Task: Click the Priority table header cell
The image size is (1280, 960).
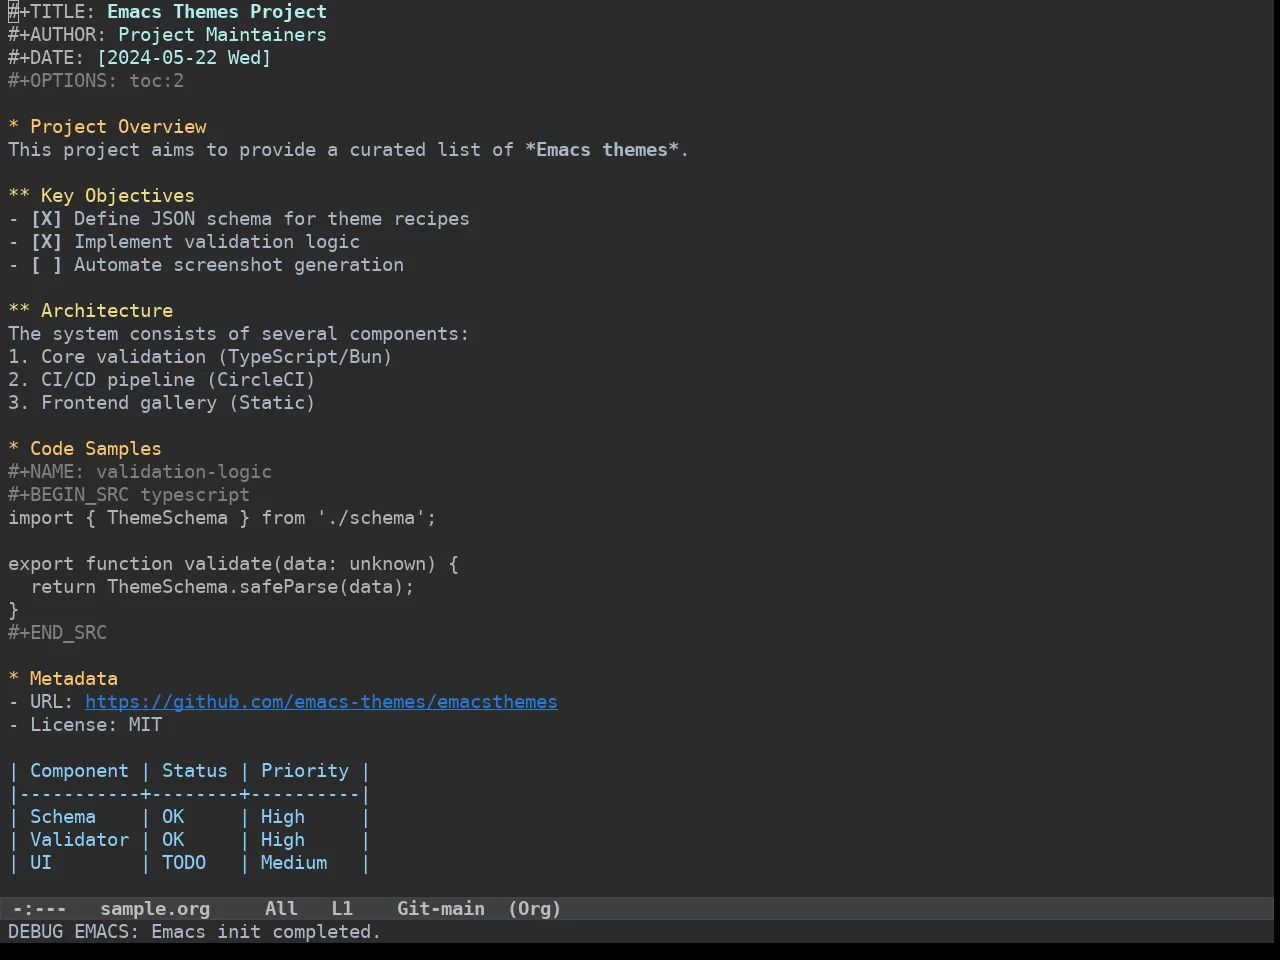Action: coord(305,771)
